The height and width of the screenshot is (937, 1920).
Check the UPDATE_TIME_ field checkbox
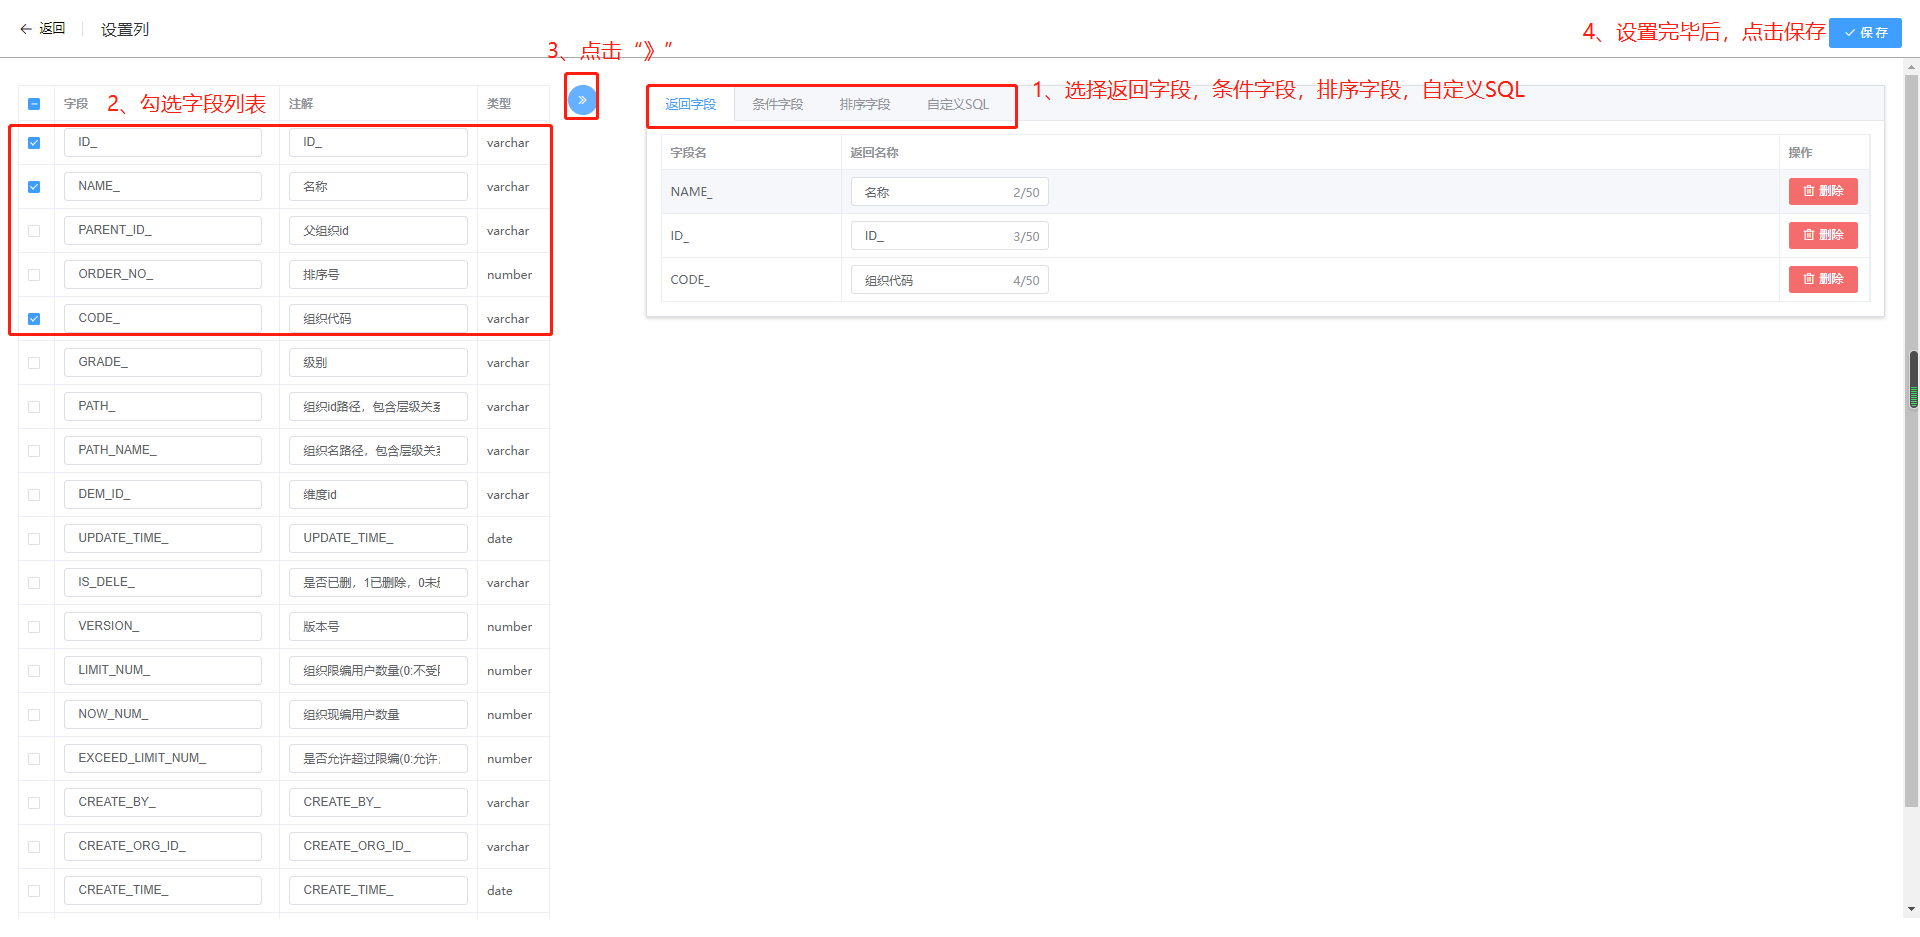34,539
